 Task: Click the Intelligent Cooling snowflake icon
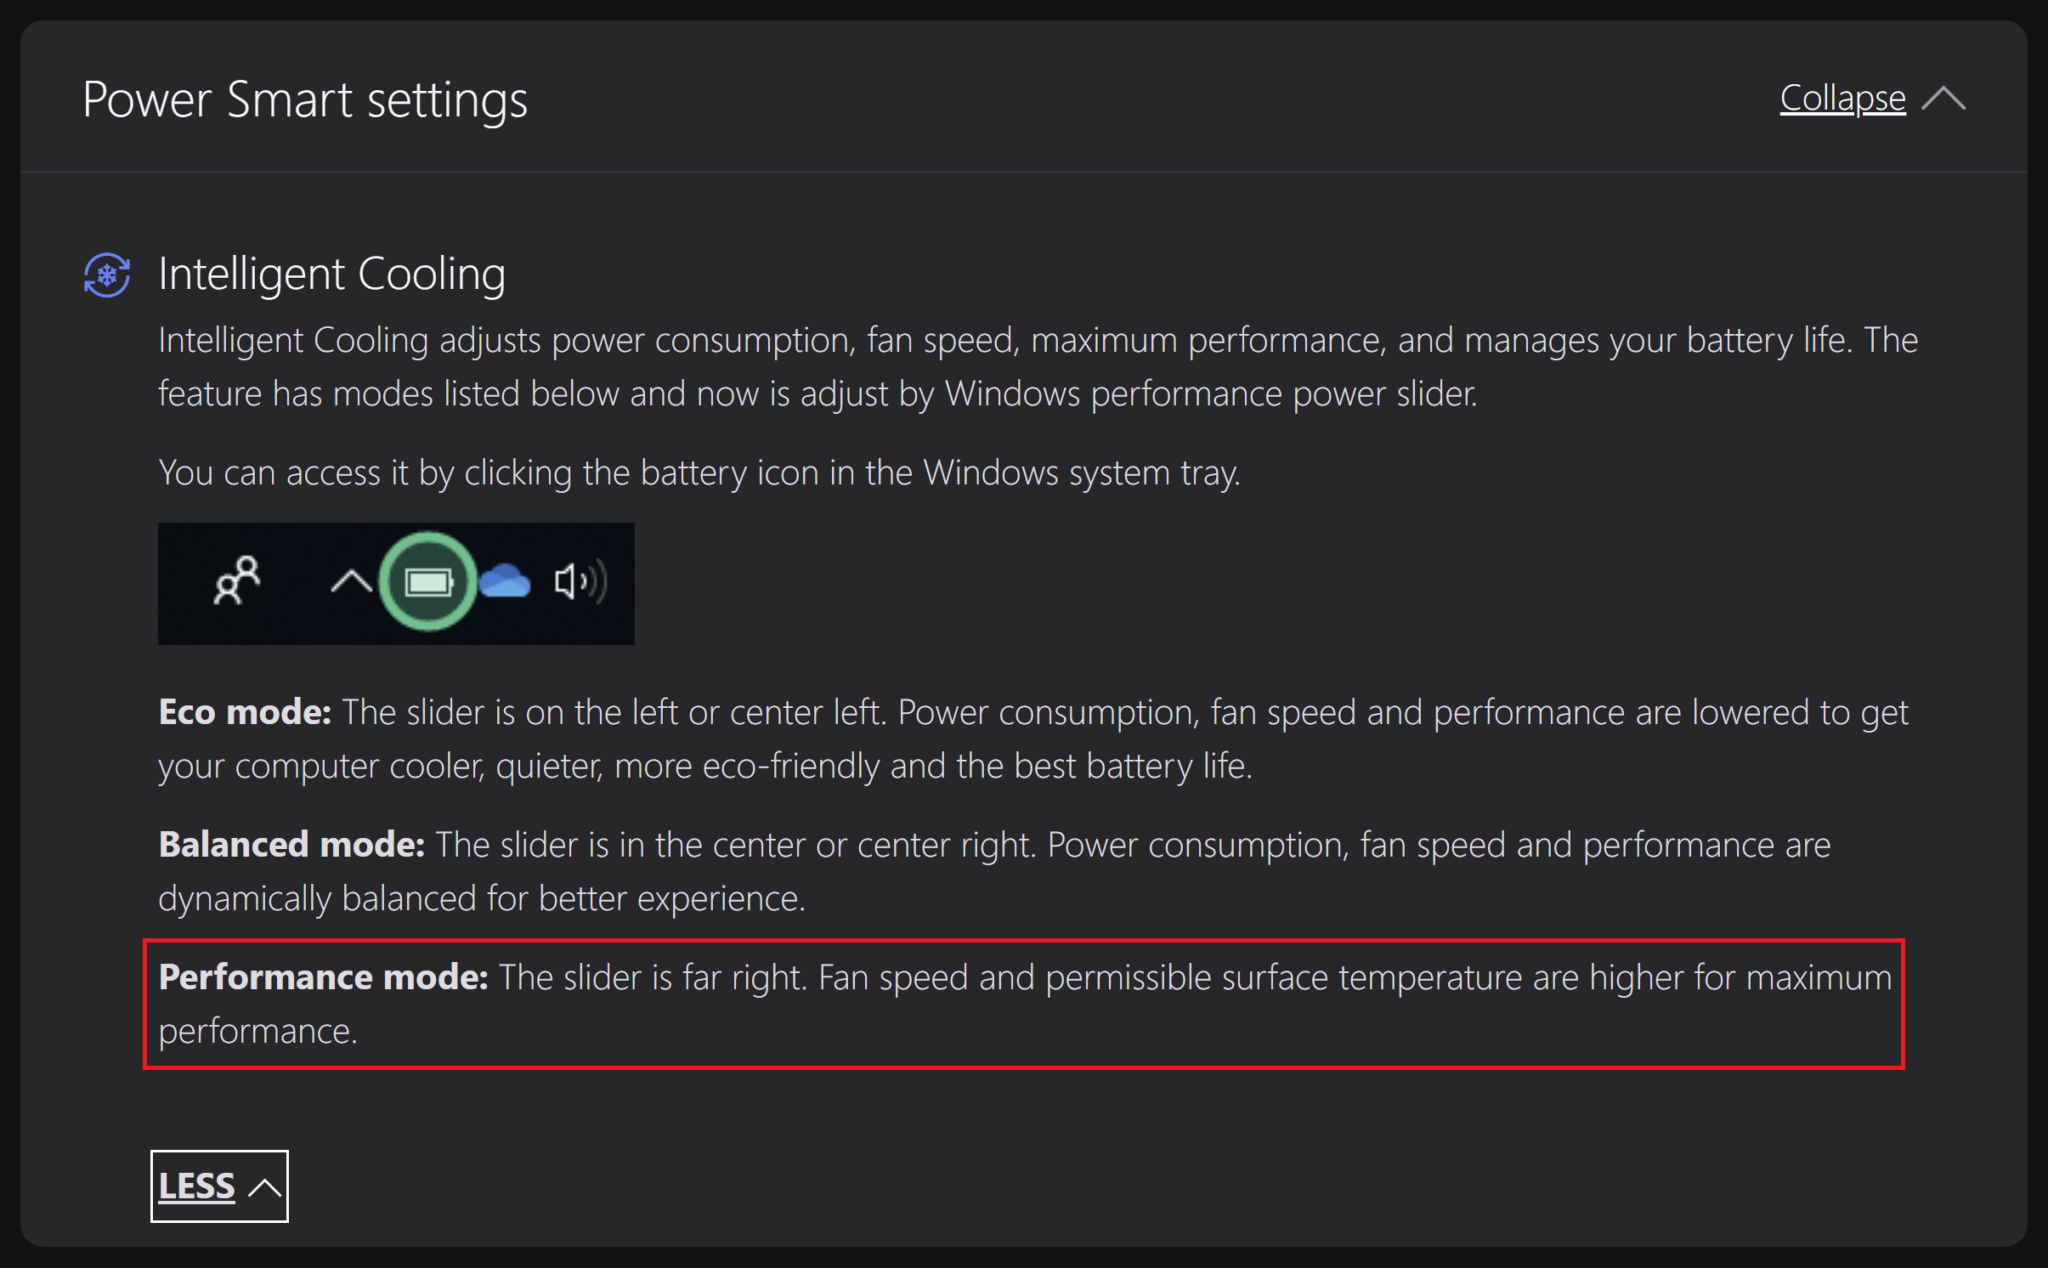coord(107,275)
